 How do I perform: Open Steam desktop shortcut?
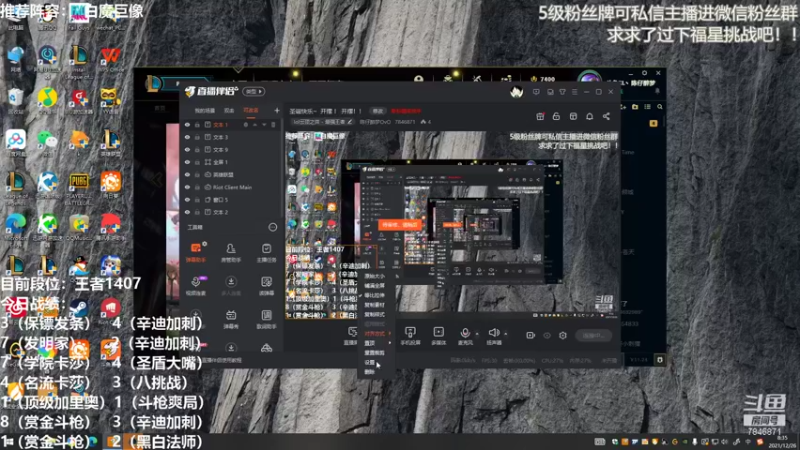79,308
